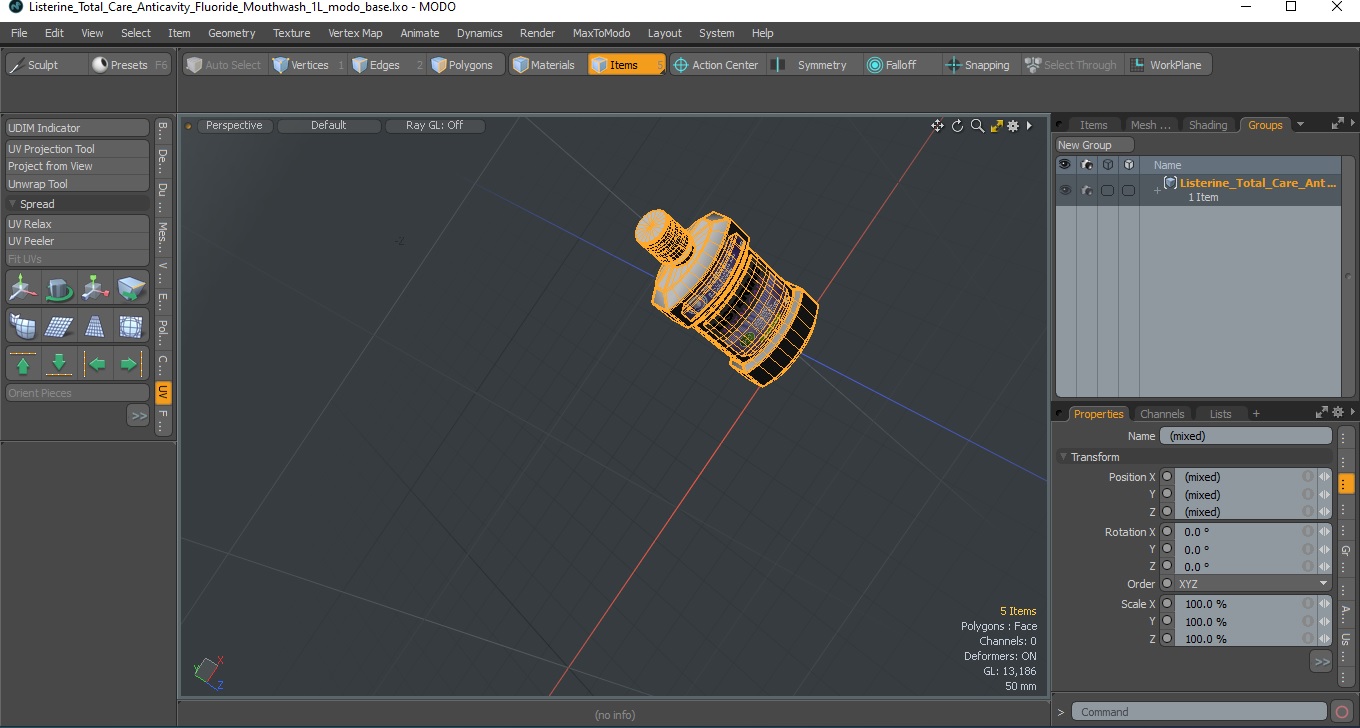Viewport: 1360px width, 728px height.
Task: Click the viewport rotate control icon
Action: tap(957, 126)
